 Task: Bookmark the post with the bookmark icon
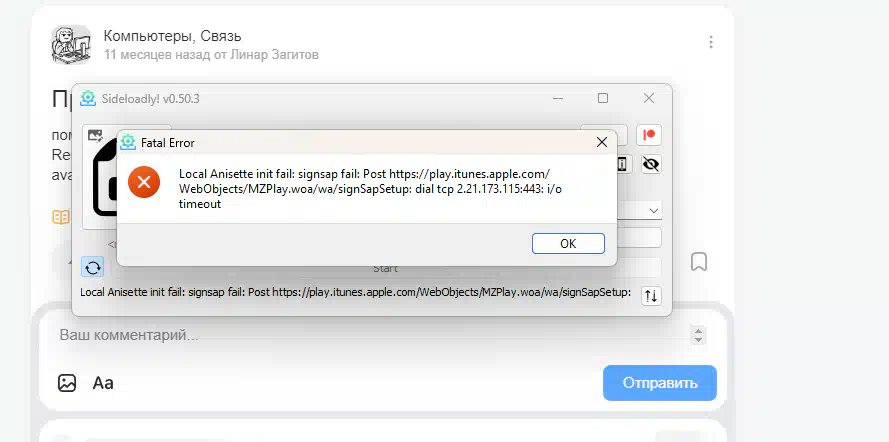(698, 262)
